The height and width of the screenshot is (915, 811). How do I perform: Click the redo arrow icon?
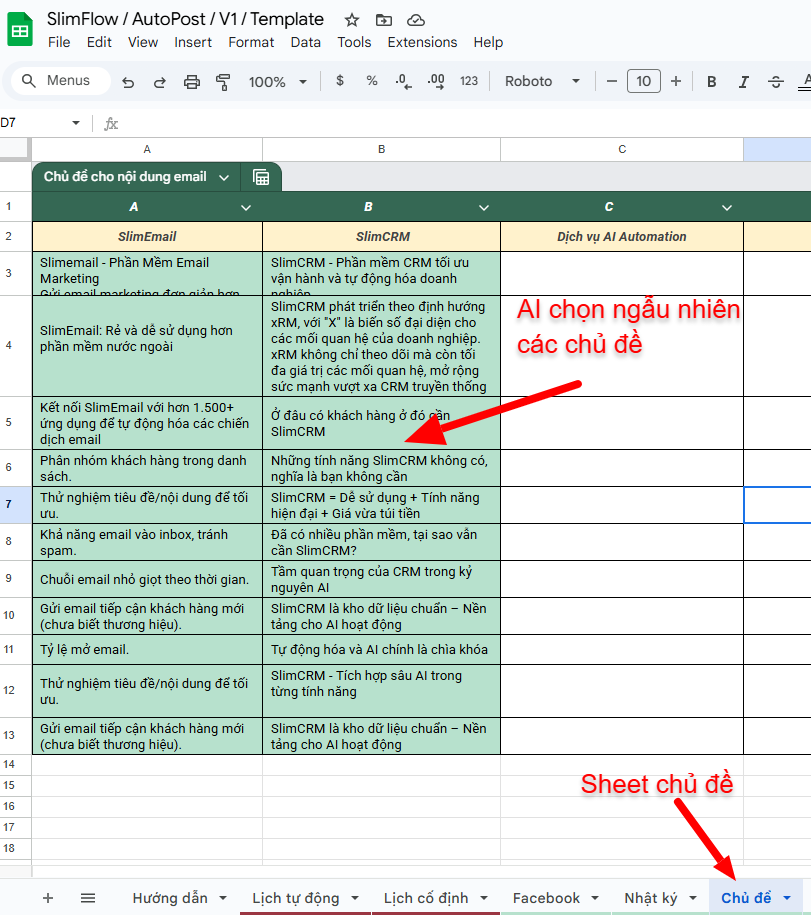click(160, 82)
